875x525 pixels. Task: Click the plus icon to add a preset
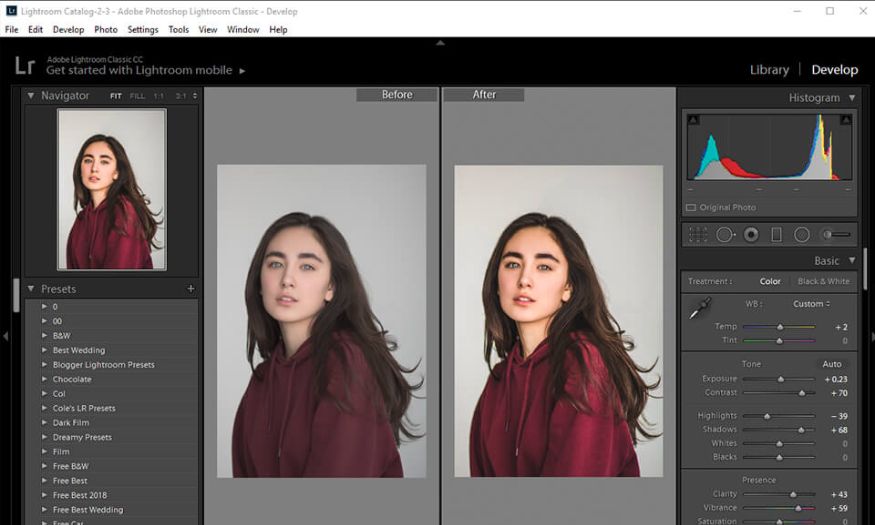pyautogui.click(x=191, y=288)
